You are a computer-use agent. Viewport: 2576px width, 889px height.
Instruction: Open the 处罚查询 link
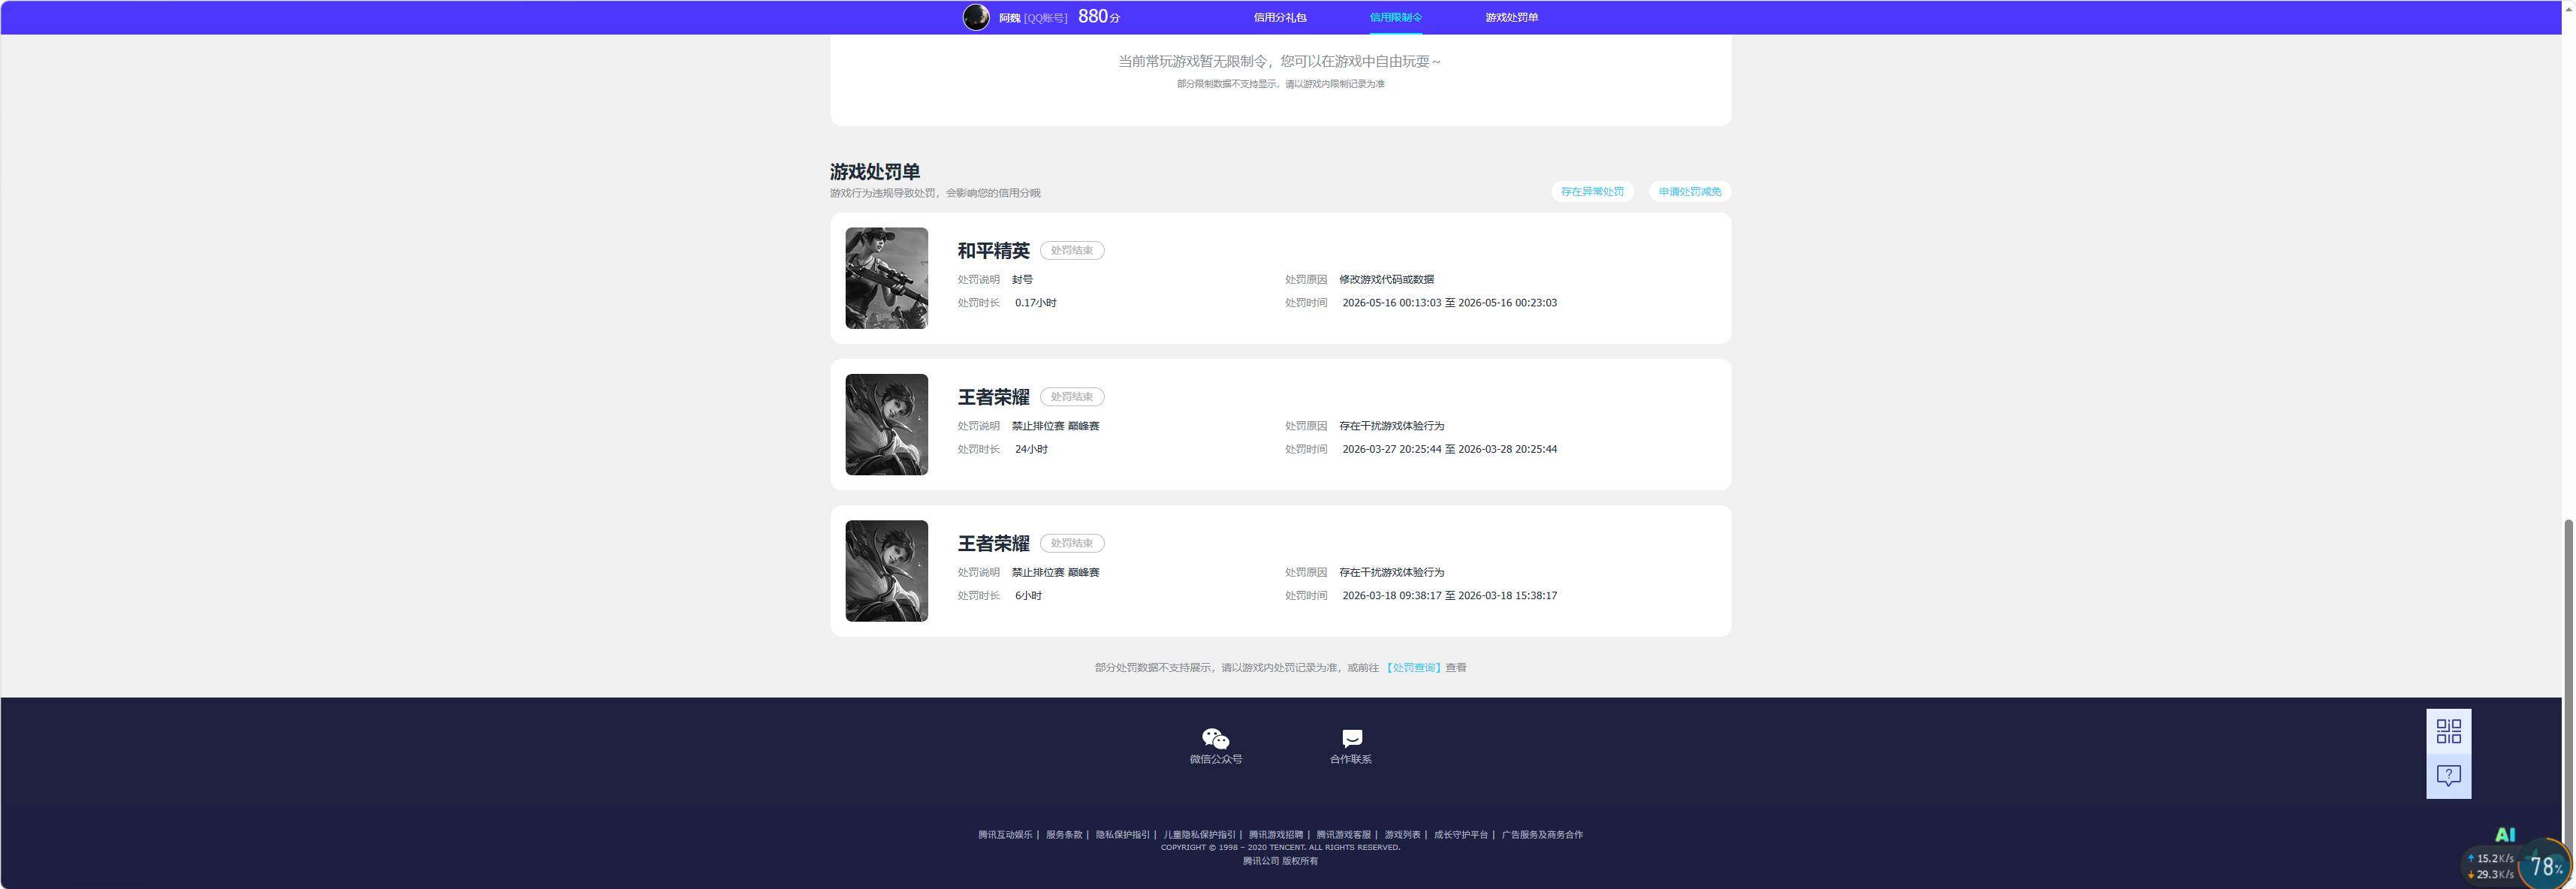(x=1413, y=667)
